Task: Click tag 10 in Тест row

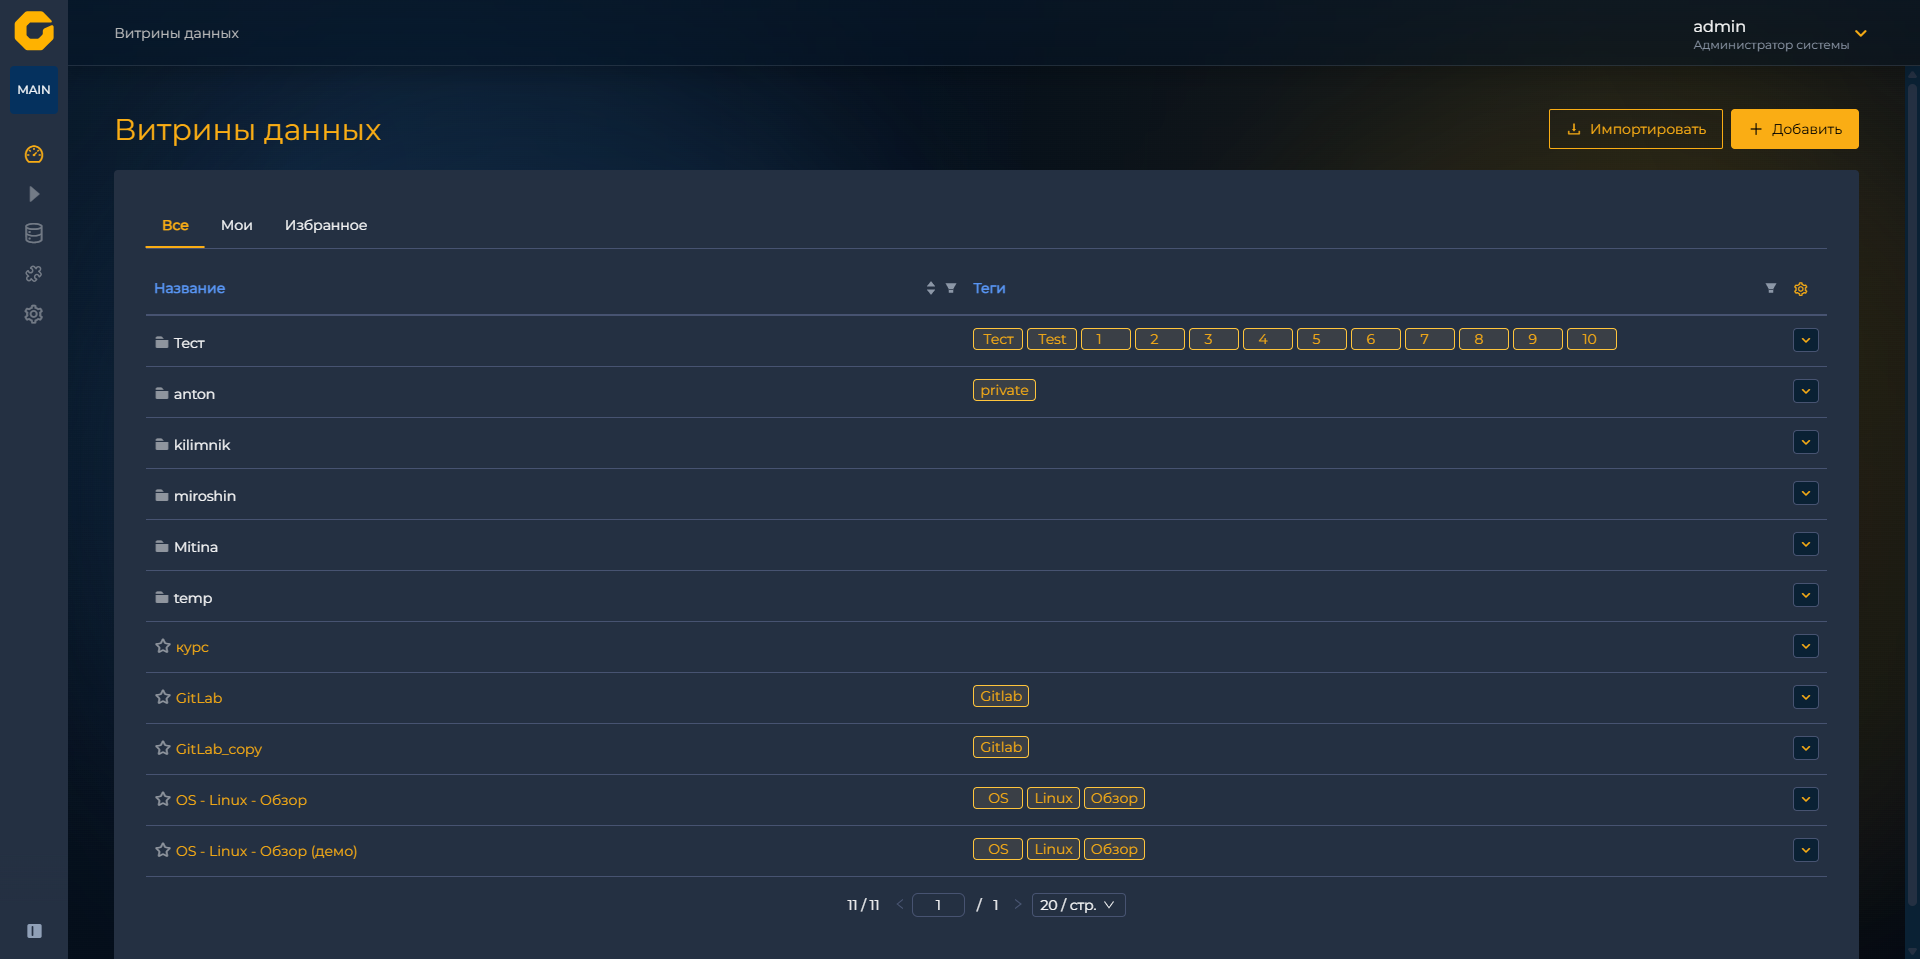Action: (x=1592, y=339)
